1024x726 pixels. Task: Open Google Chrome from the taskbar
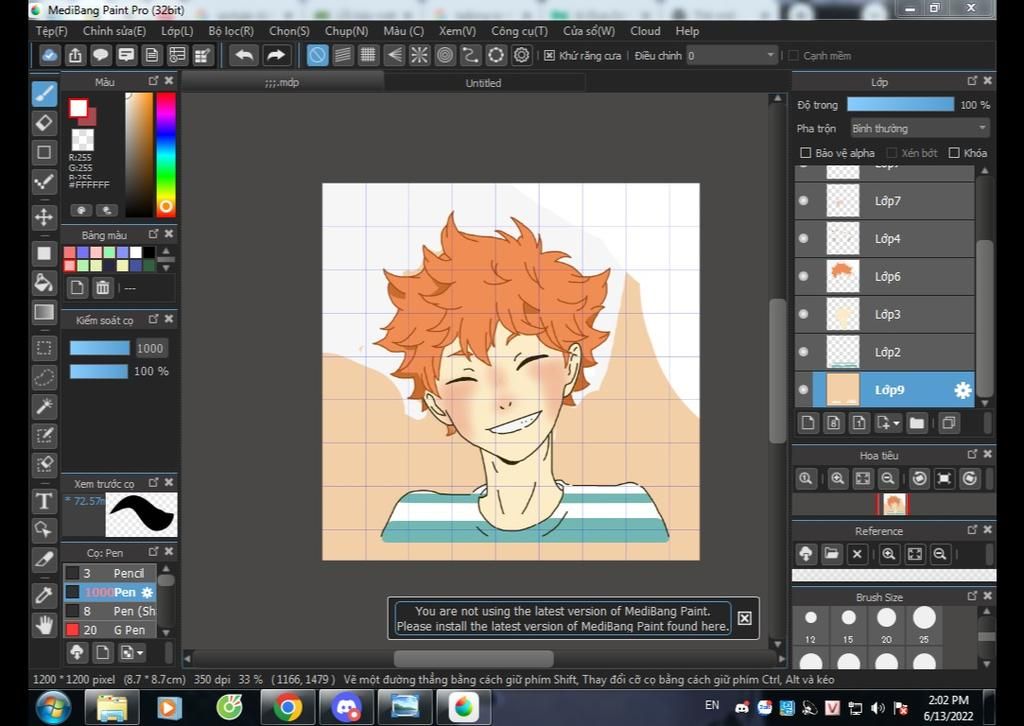point(287,708)
